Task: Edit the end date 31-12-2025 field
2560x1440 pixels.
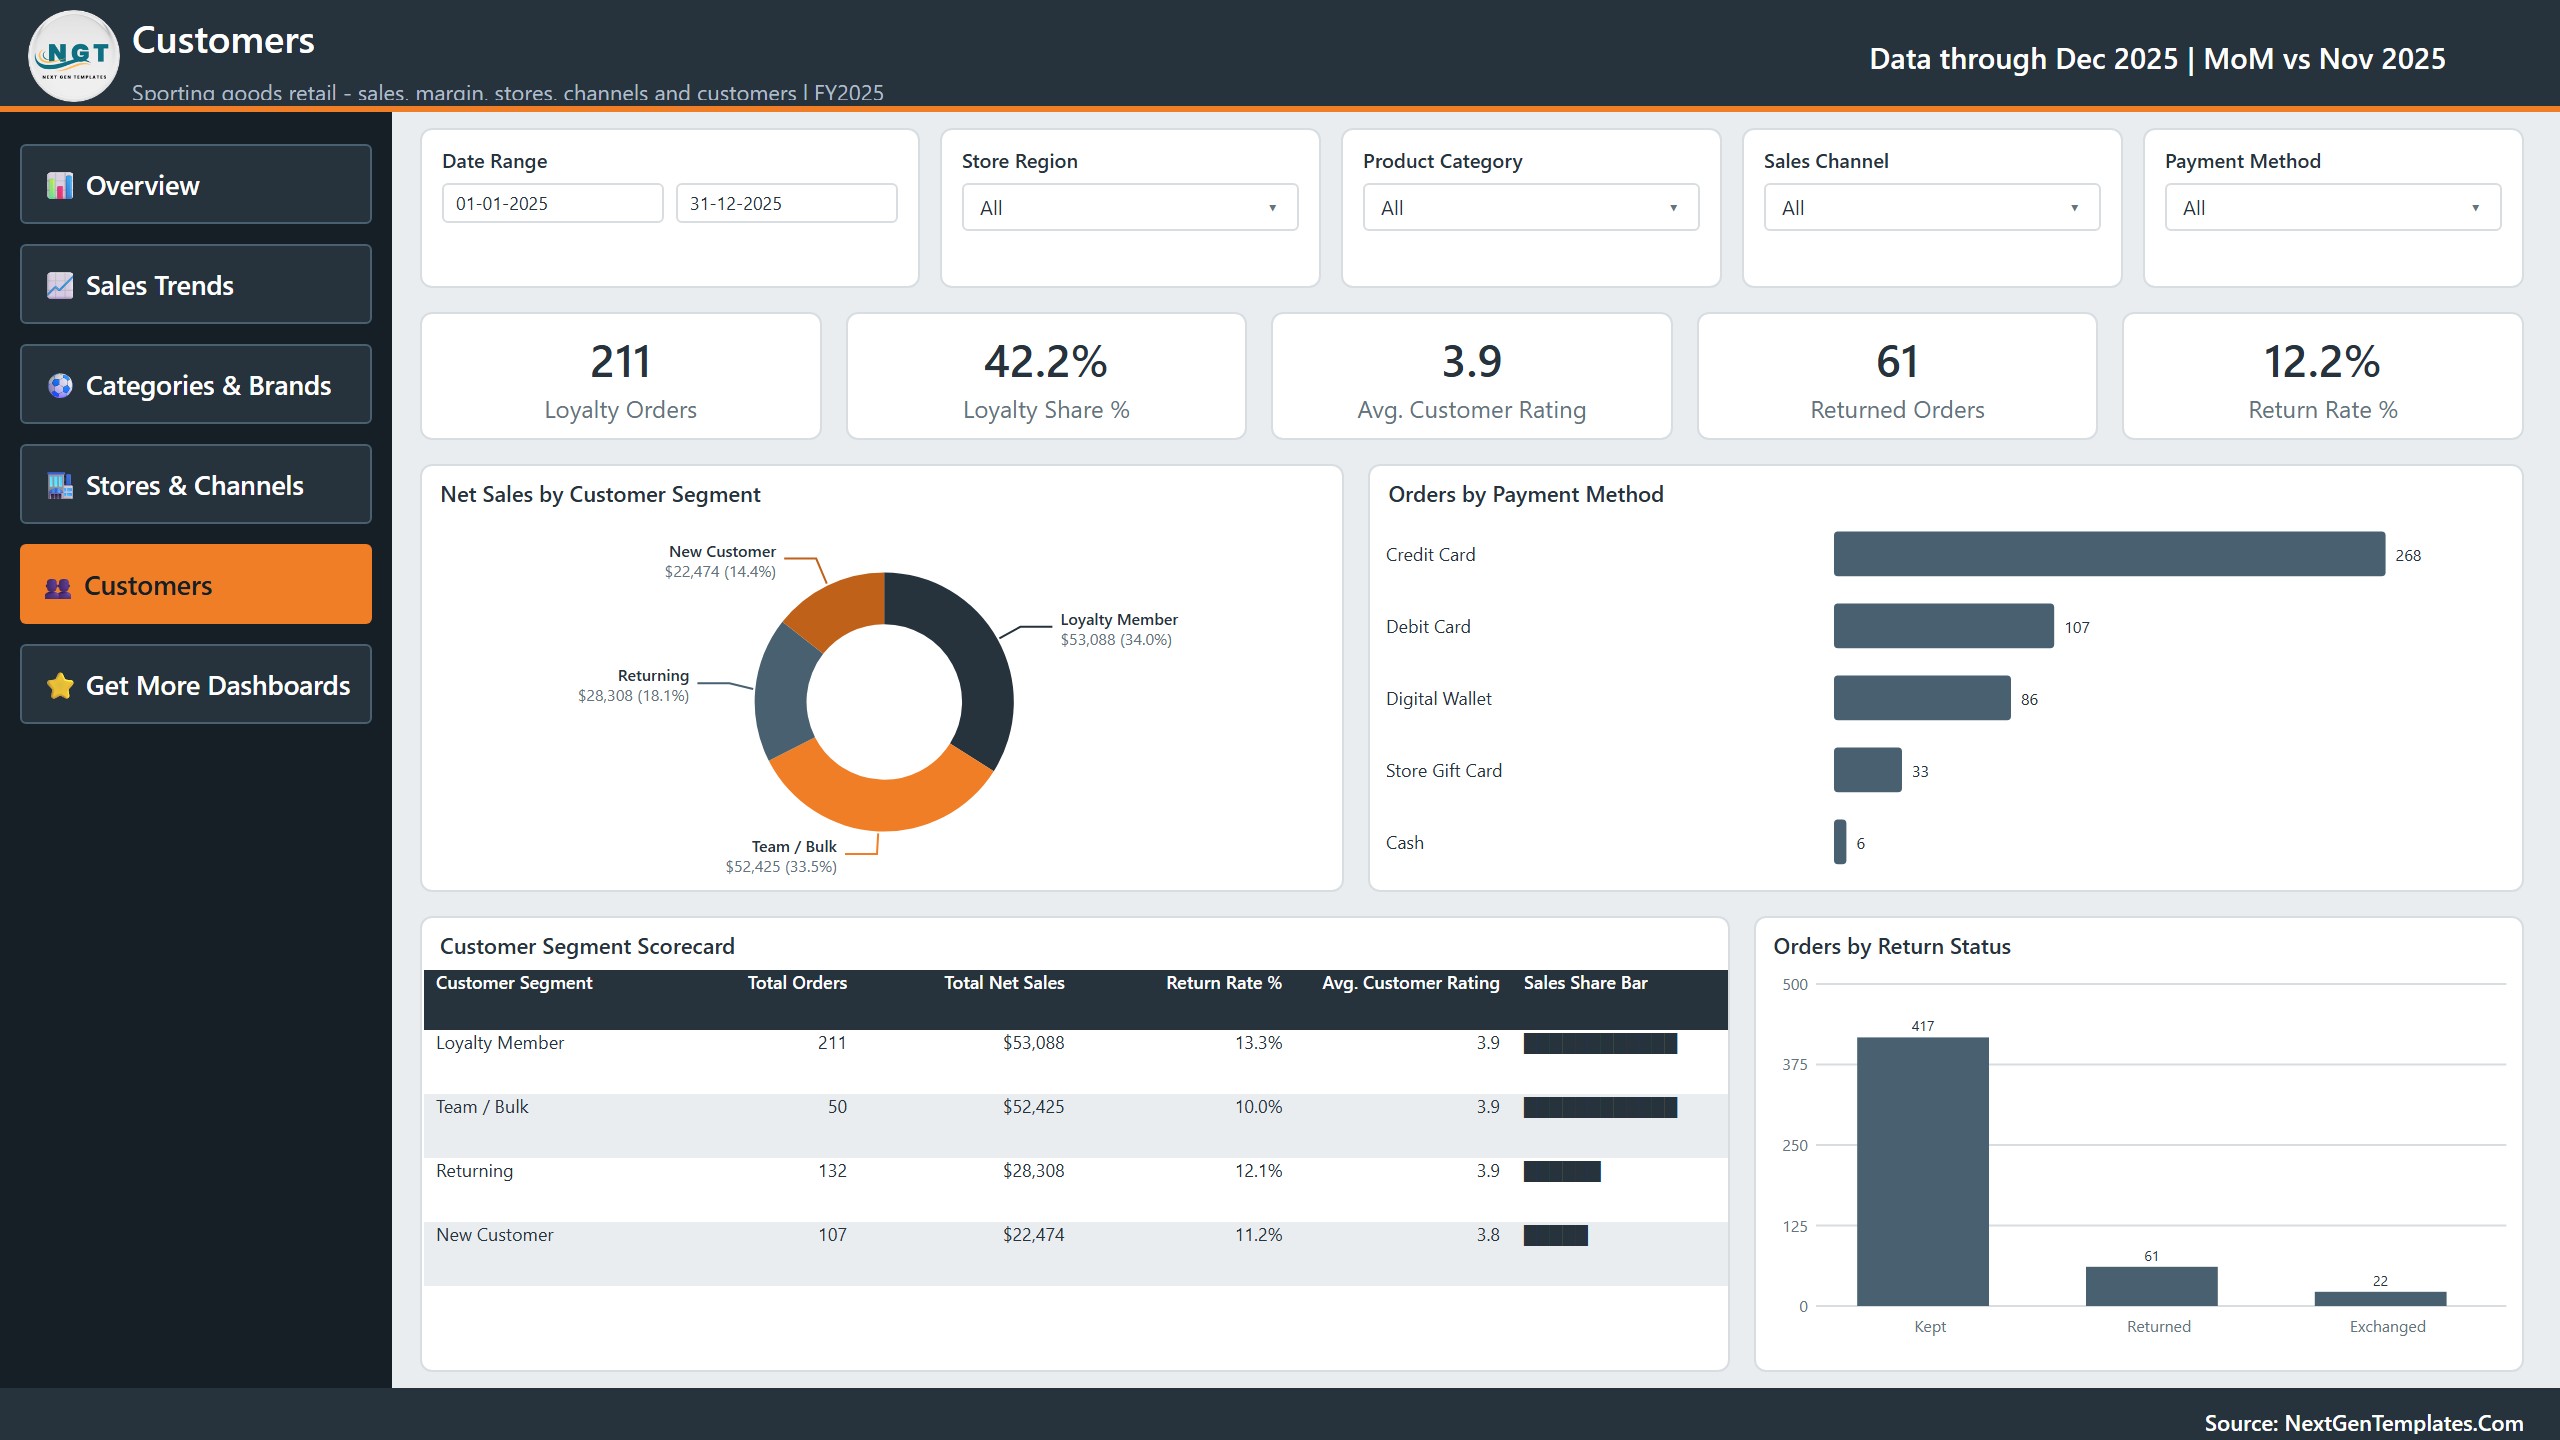Action: pos(787,203)
